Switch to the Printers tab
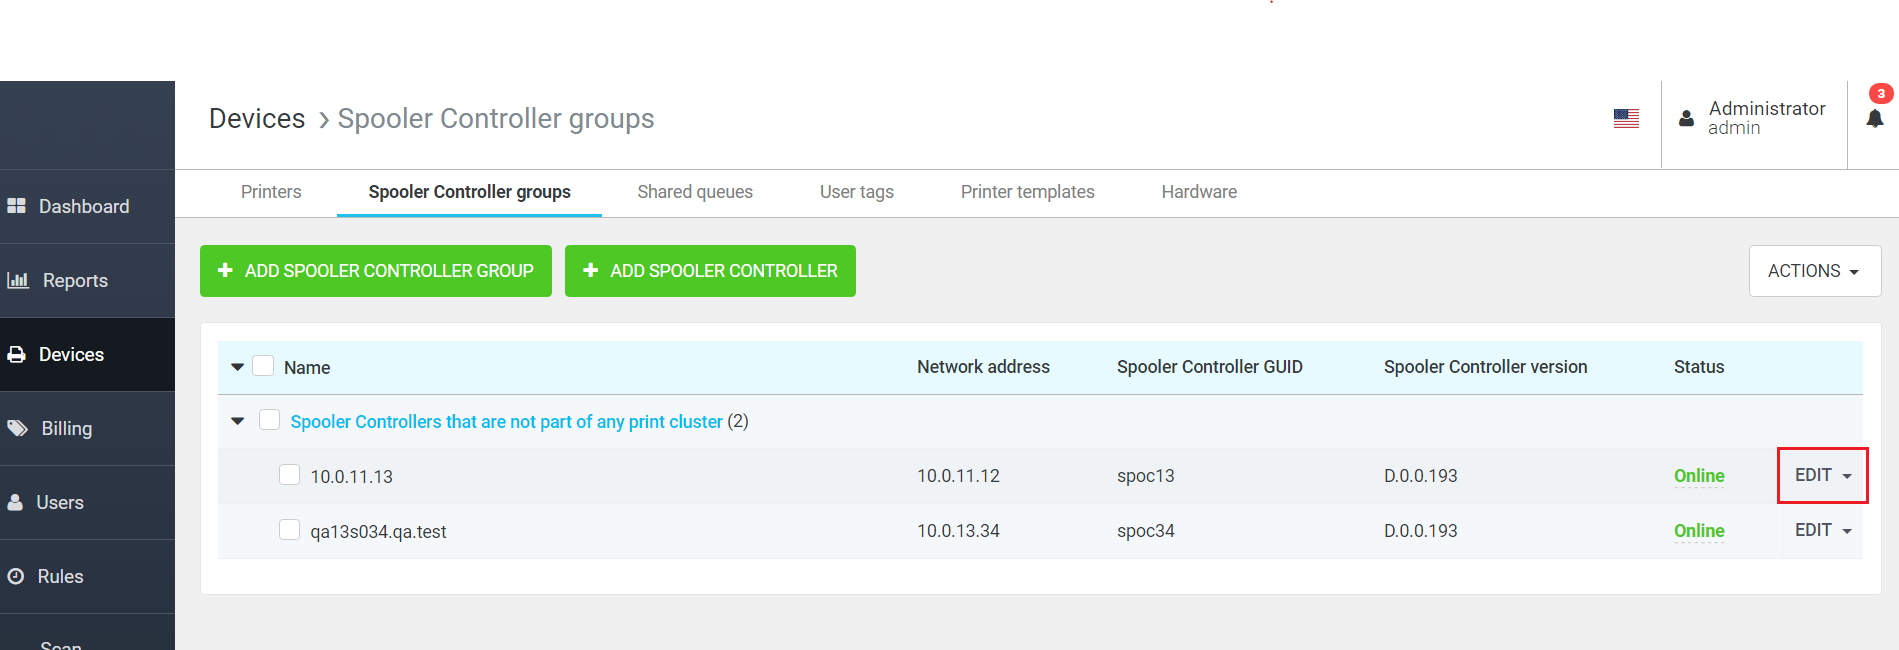1899x650 pixels. point(271,192)
